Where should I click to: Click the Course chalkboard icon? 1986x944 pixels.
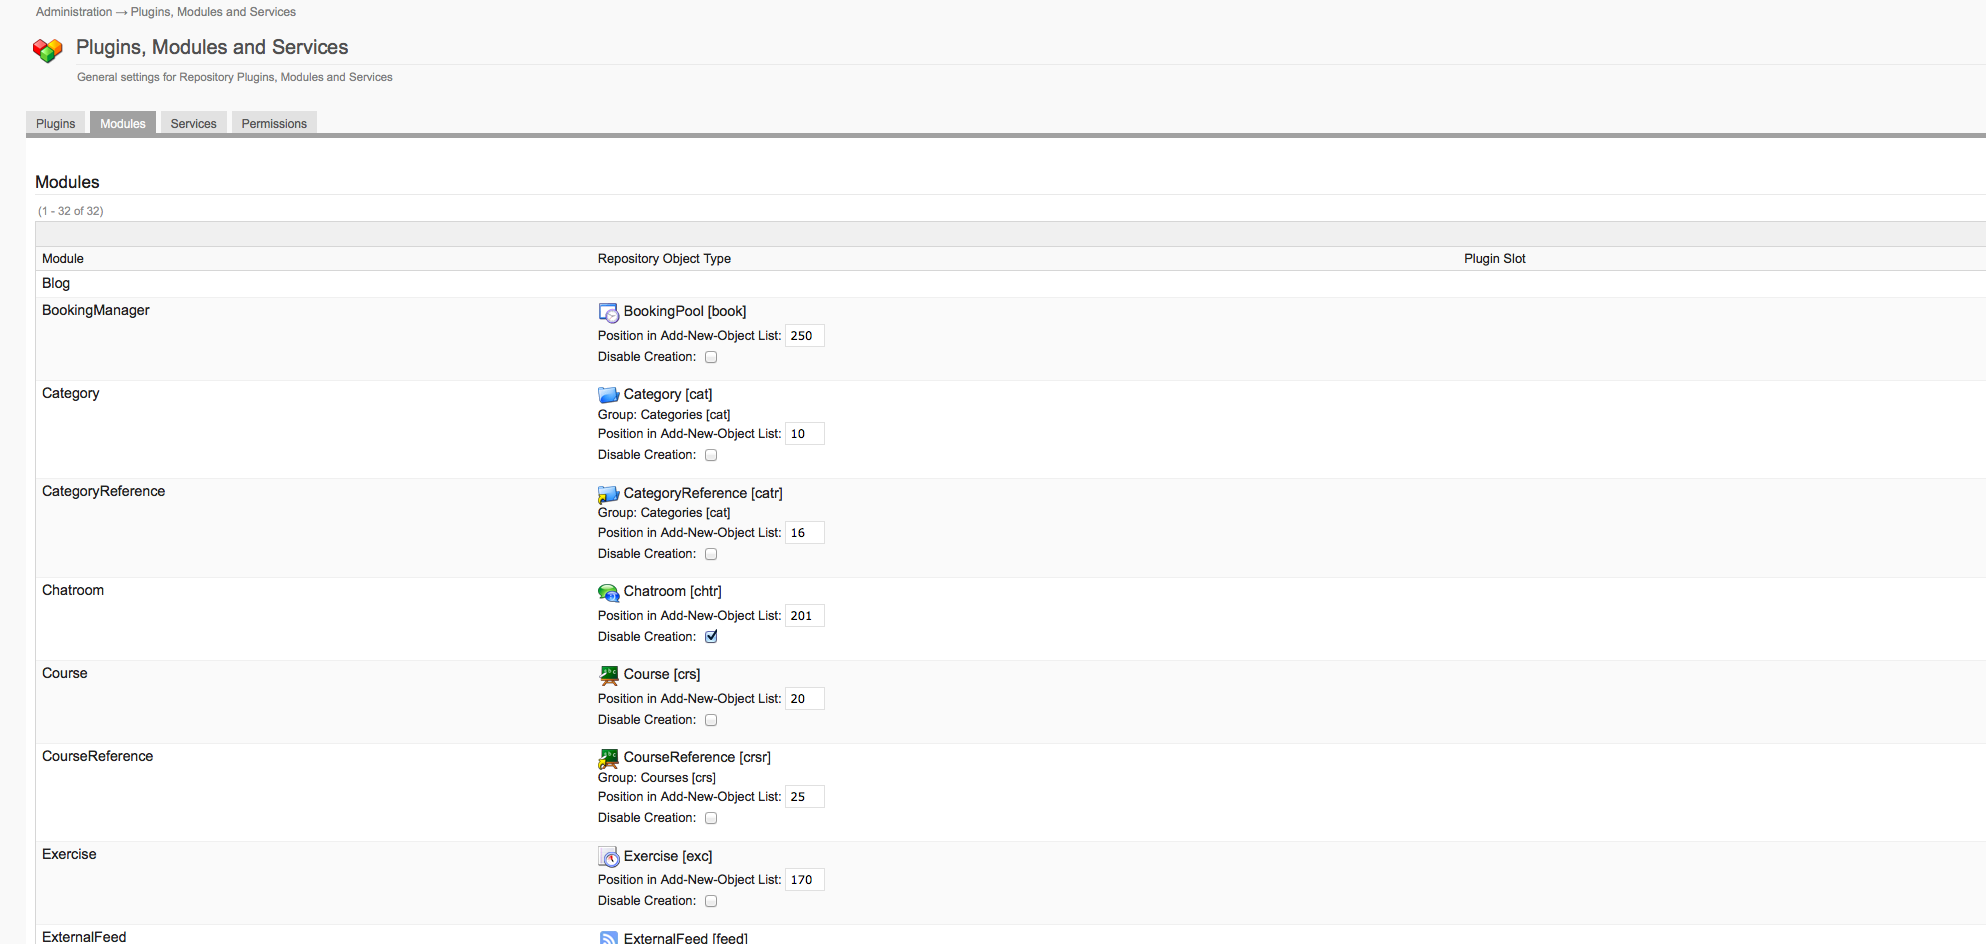click(608, 675)
